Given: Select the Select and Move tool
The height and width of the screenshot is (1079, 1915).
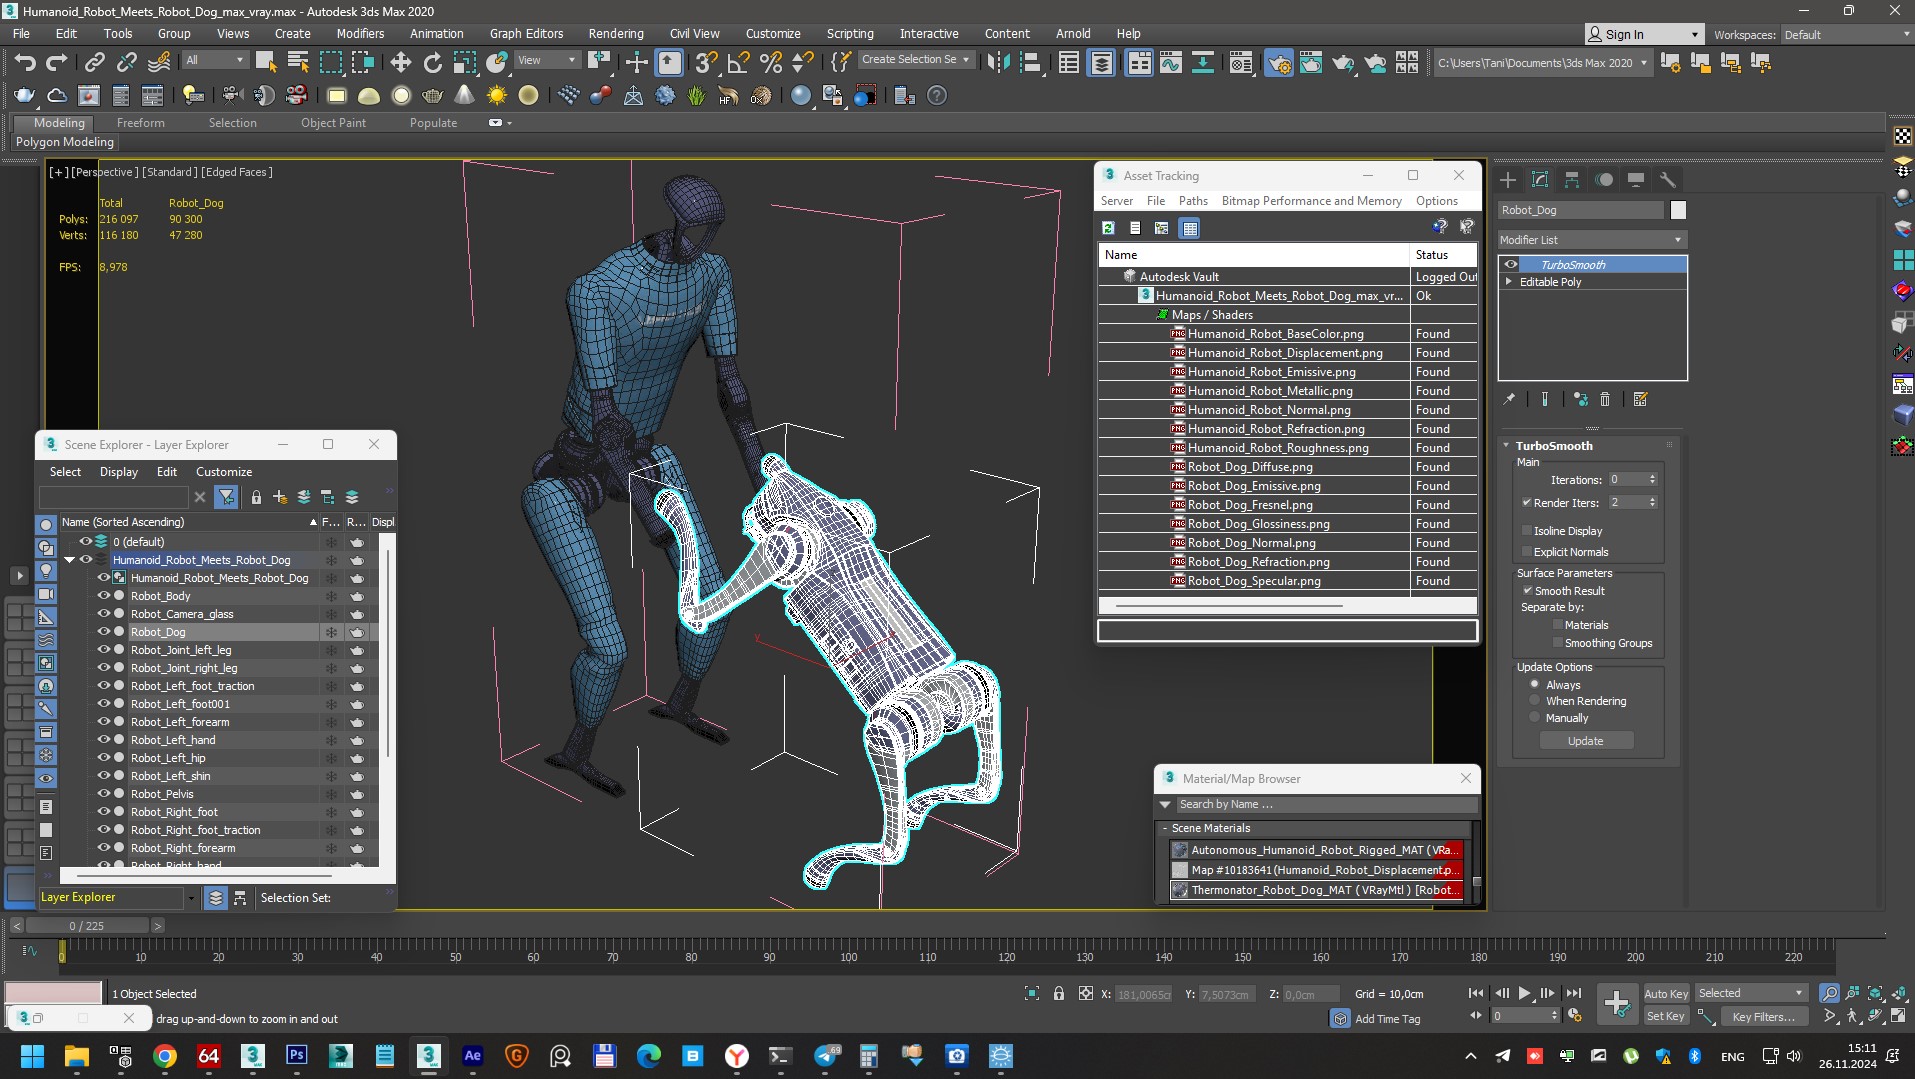Looking at the screenshot, I should [x=400, y=63].
